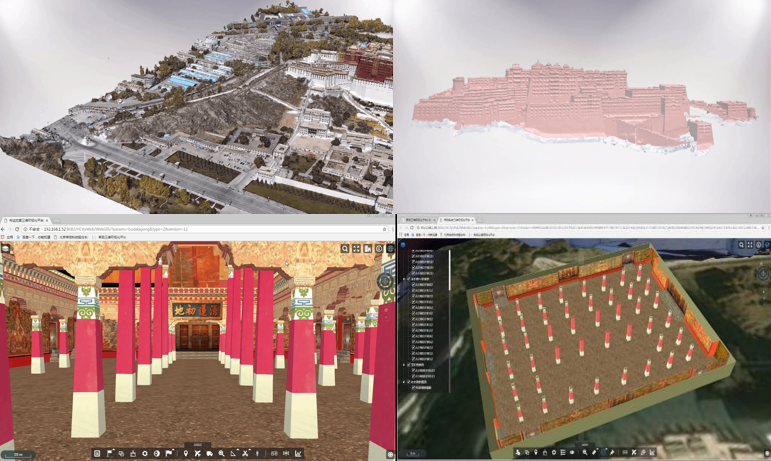Open the chart statistics icon in left toolbar
This screenshot has width=771, height=461.
click(297, 453)
